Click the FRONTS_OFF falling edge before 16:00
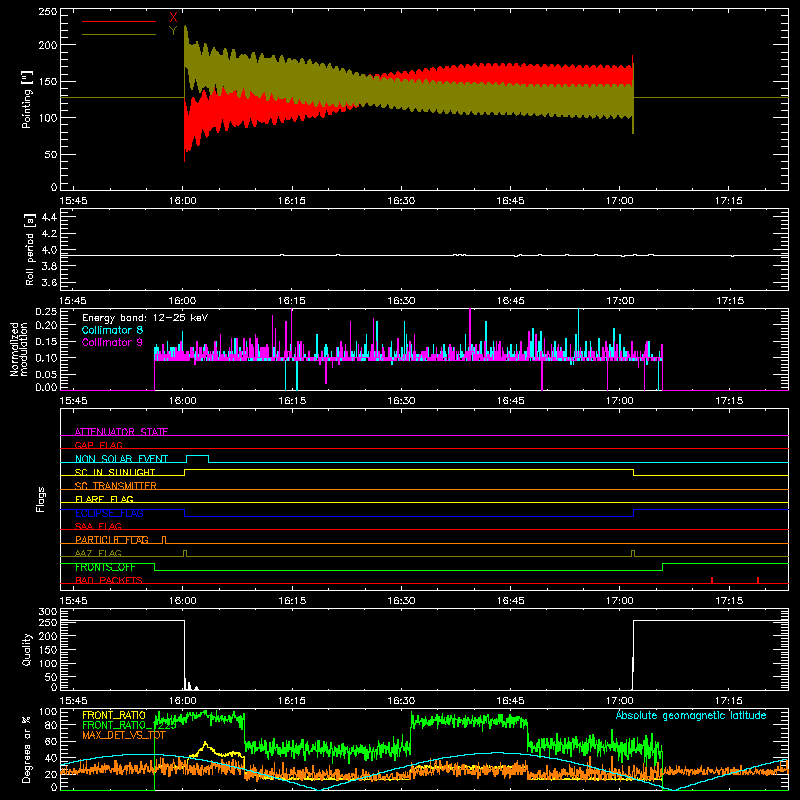This screenshot has height=800, width=800. (x=155, y=567)
